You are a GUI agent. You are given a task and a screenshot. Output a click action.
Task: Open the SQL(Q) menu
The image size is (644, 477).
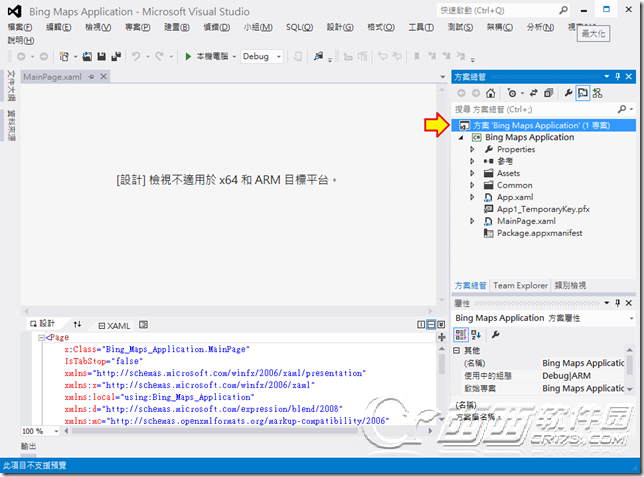point(299,27)
